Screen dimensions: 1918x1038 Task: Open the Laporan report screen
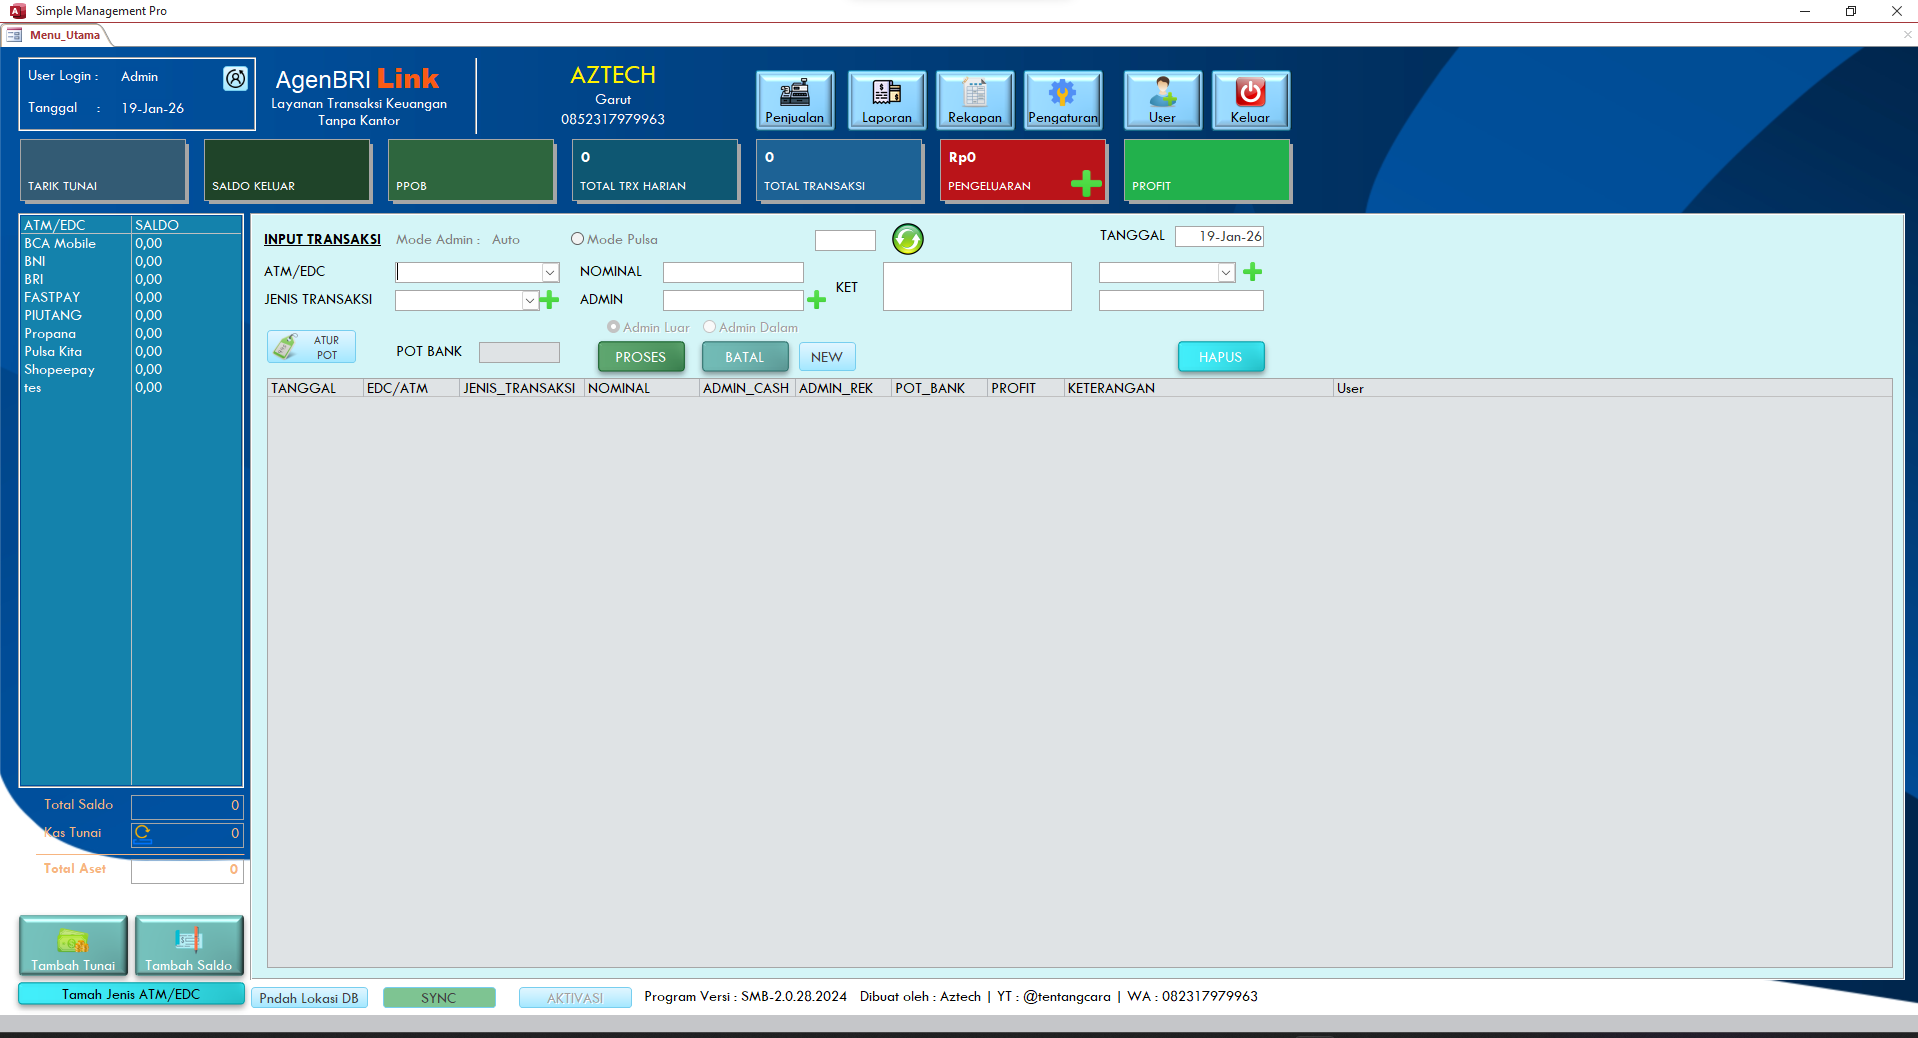tap(886, 99)
